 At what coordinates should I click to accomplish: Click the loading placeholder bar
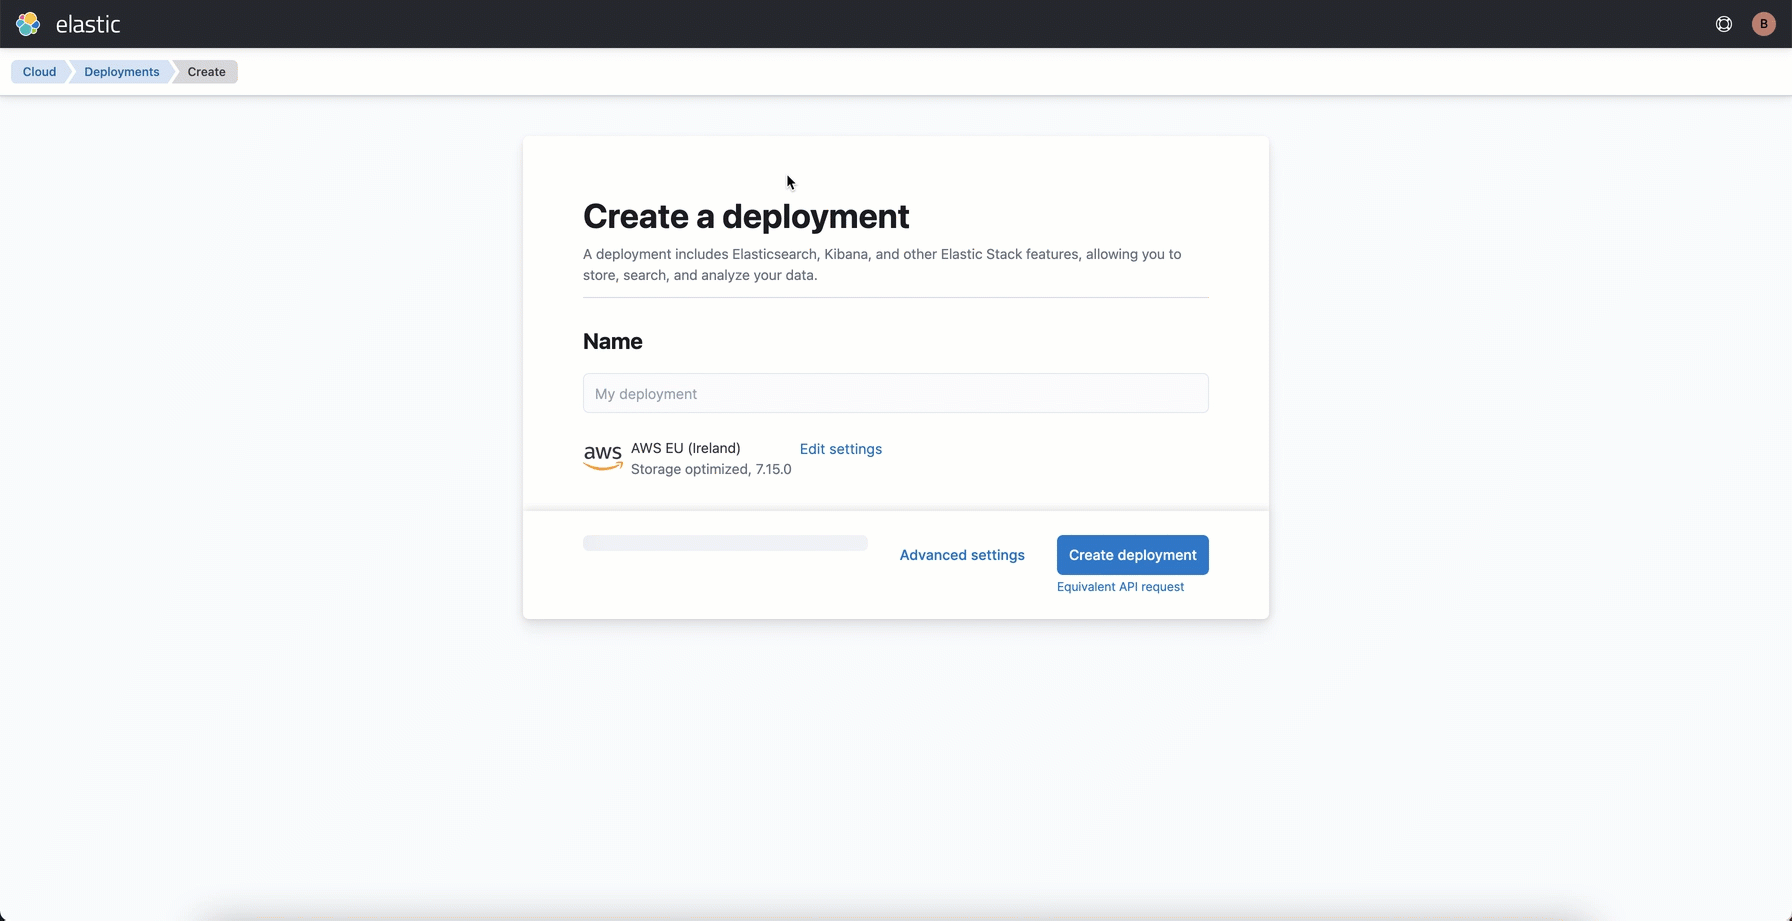pyautogui.click(x=726, y=543)
